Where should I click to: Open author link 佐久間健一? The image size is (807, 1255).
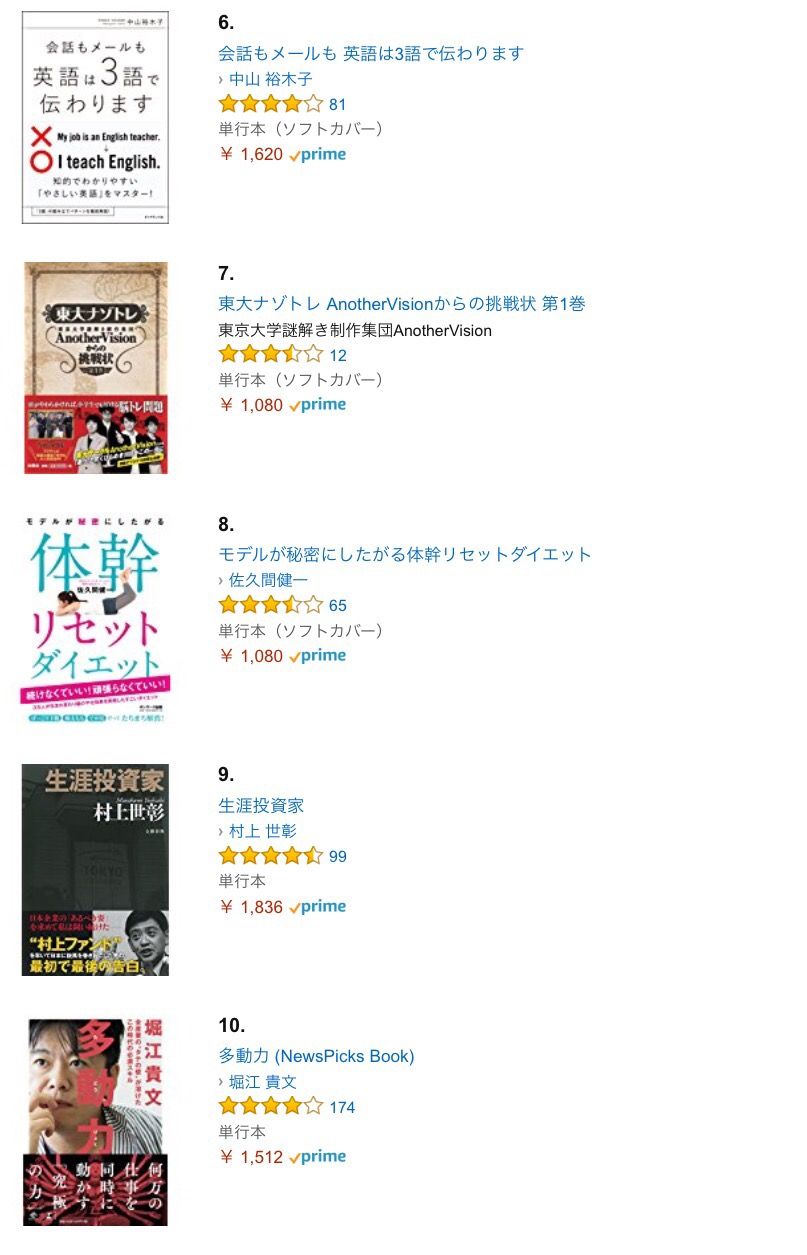pos(269,580)
